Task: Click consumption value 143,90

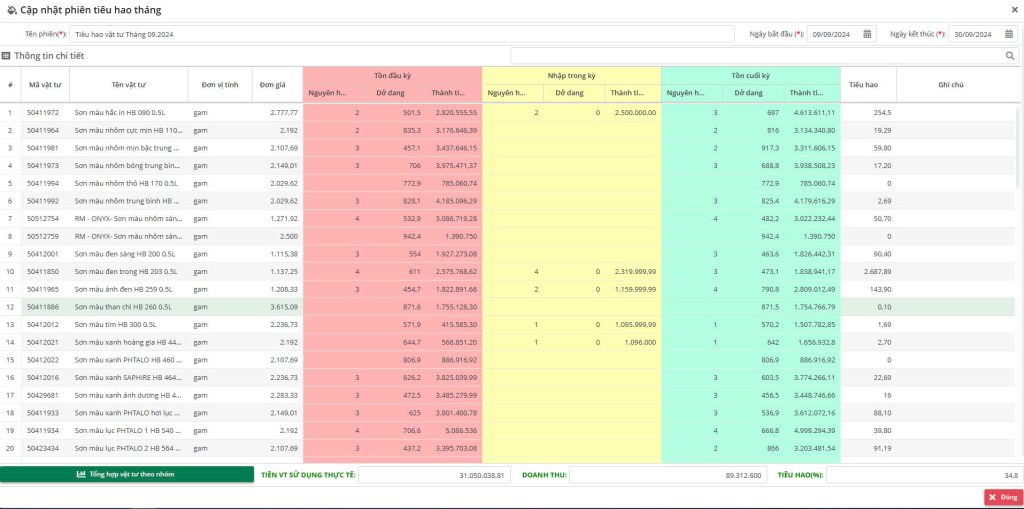Action: (x=881, y=289)
